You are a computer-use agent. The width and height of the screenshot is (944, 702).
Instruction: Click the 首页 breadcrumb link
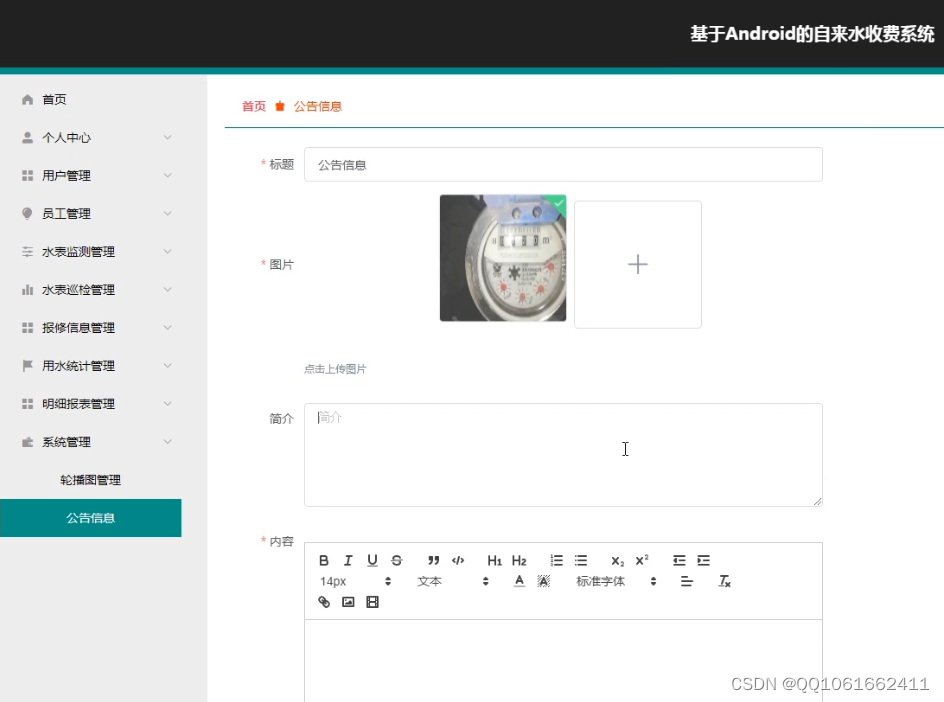251,105
